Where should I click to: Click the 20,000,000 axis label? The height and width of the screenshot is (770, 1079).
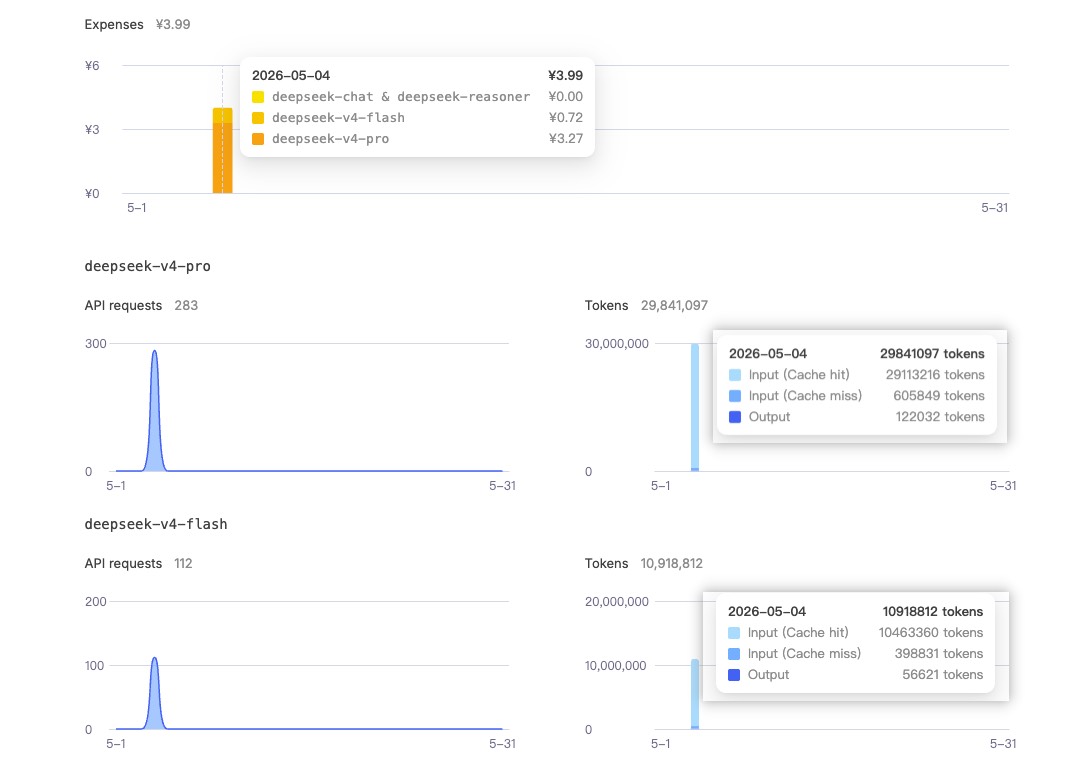(617, 601)
